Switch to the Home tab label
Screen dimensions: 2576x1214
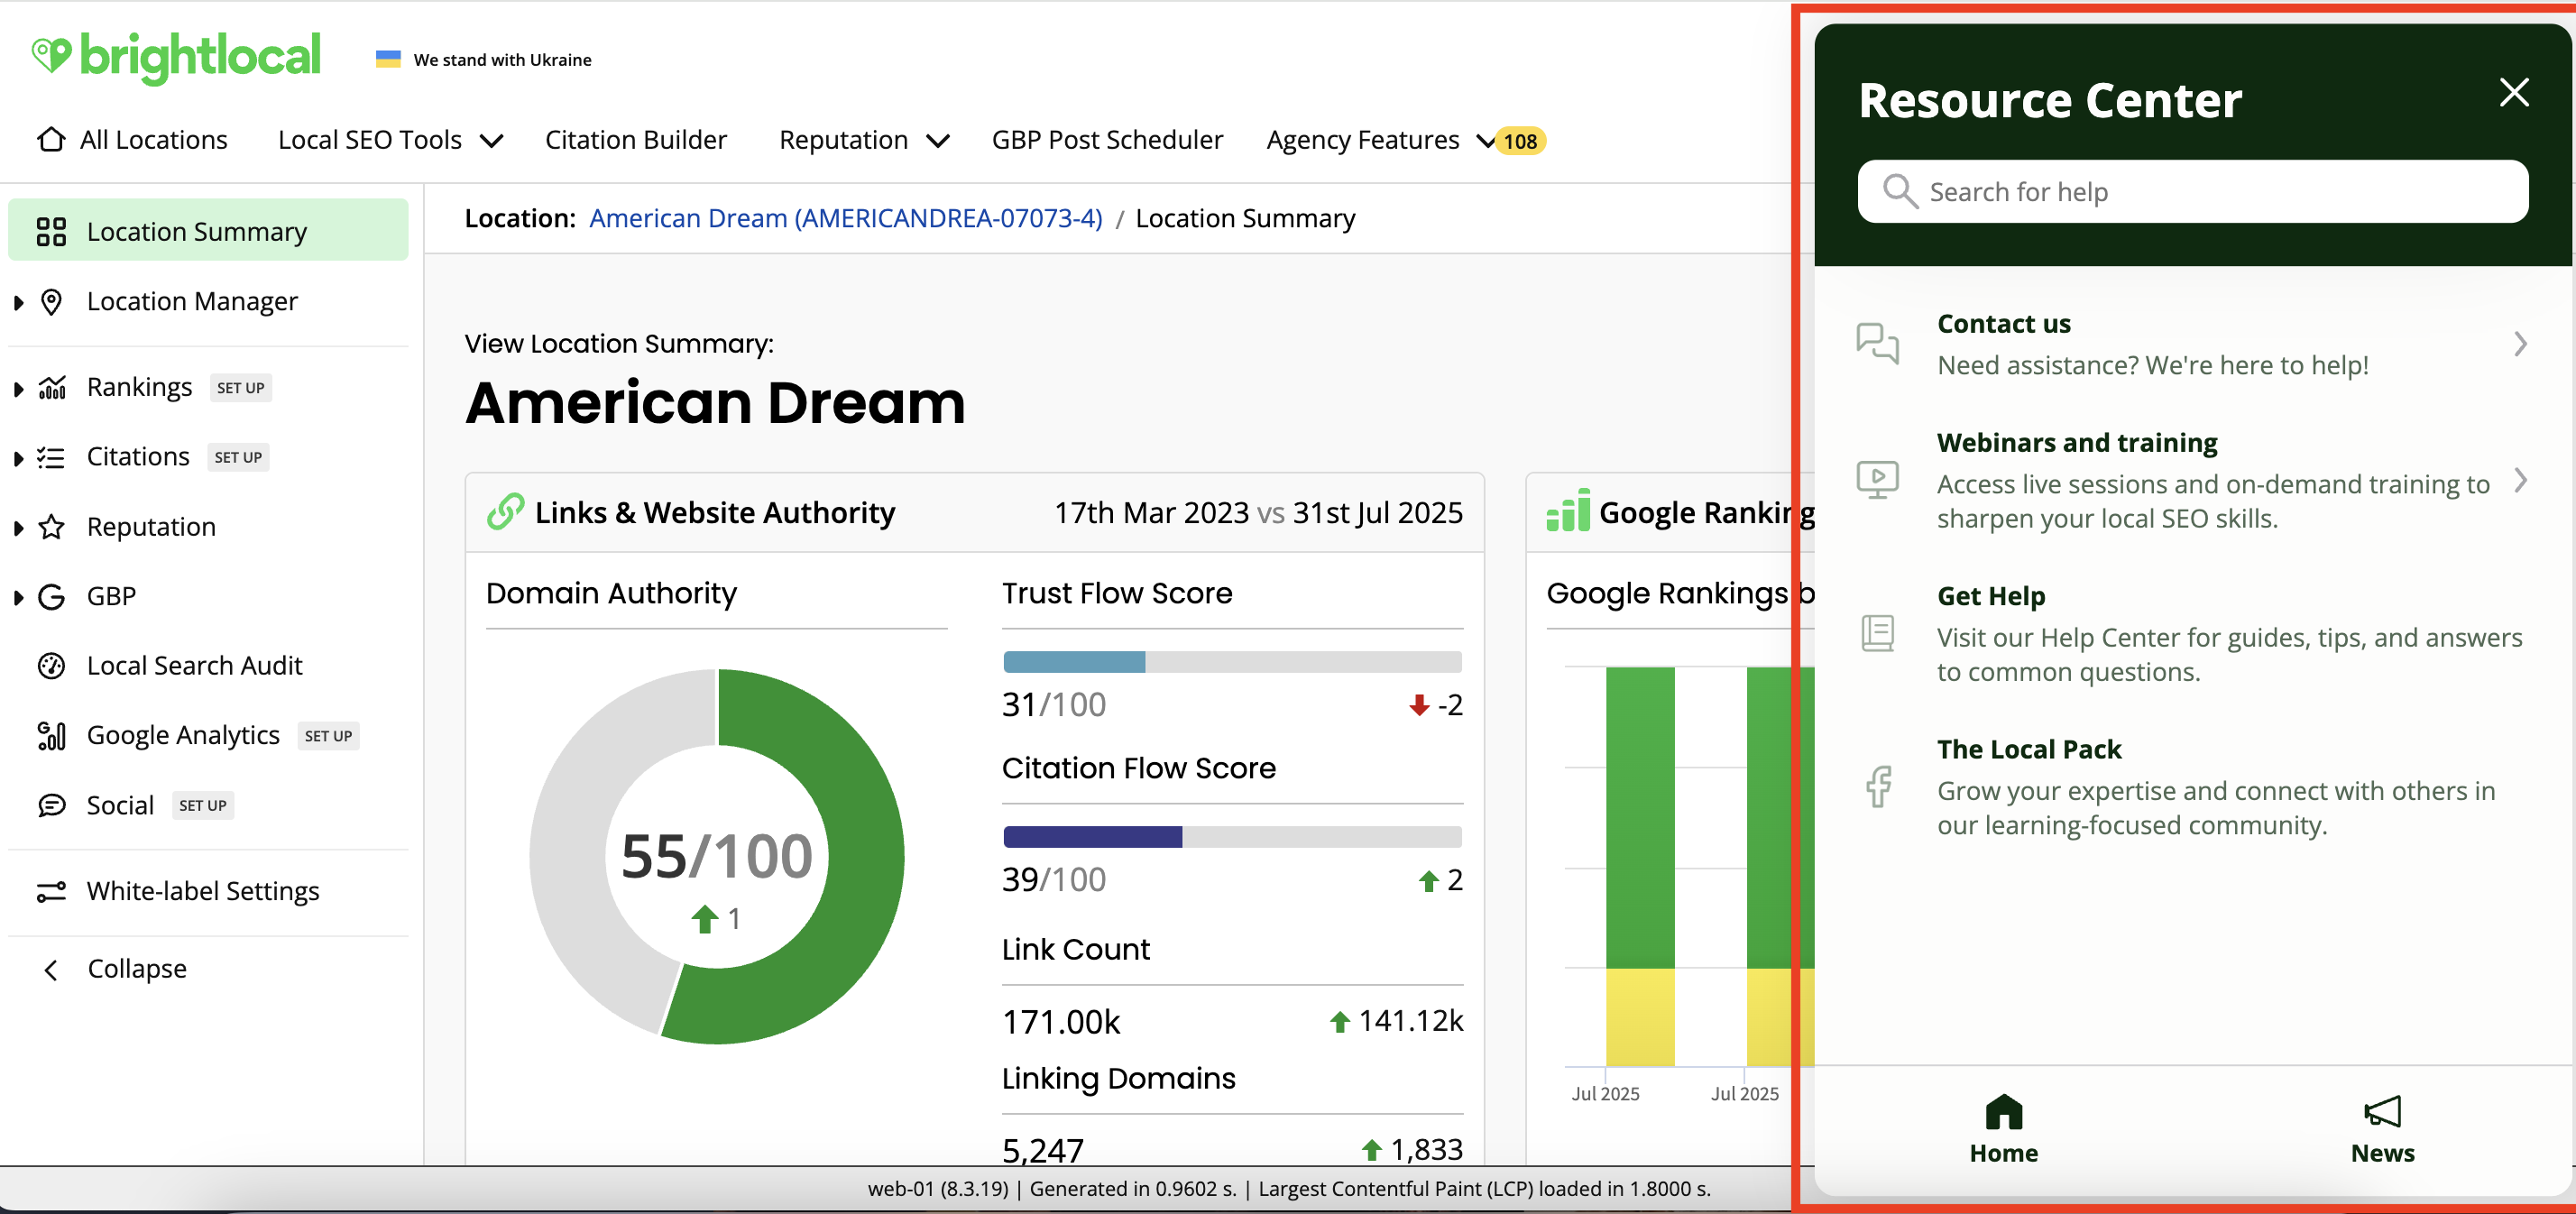click(2004, 1153)
